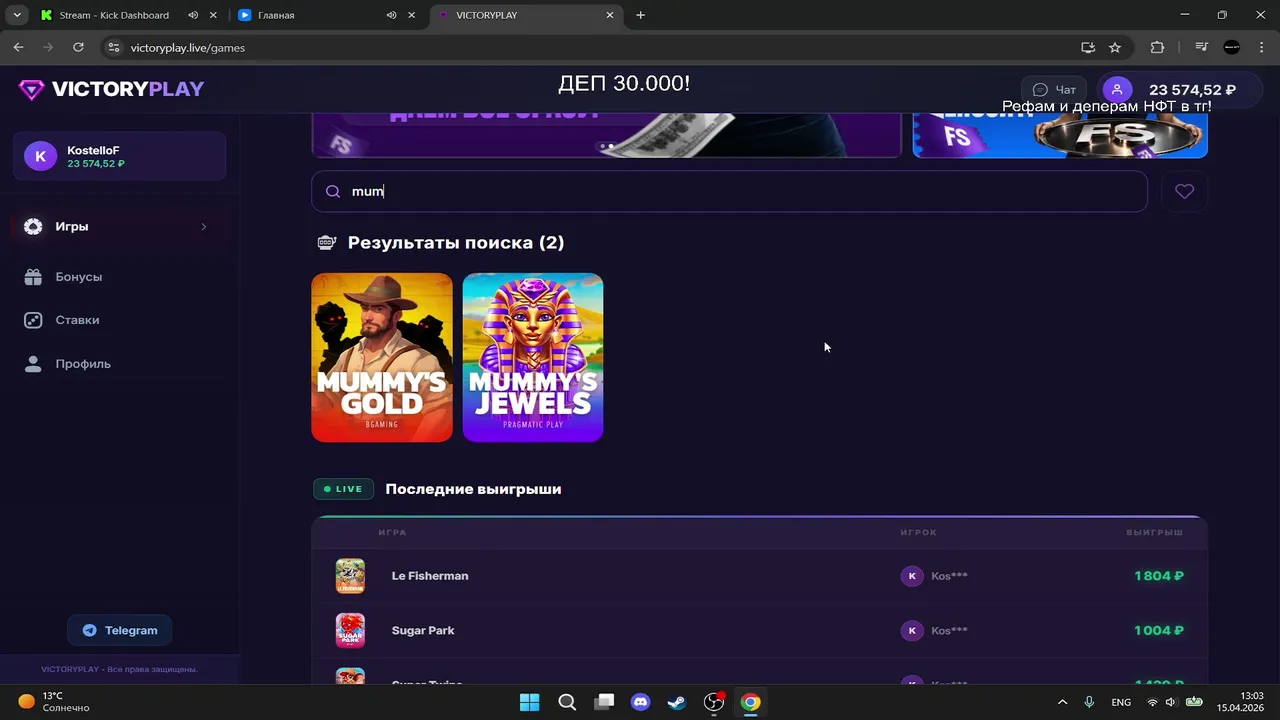Open the Чат button
1280x720 pixels.
tap(1054, 90)
